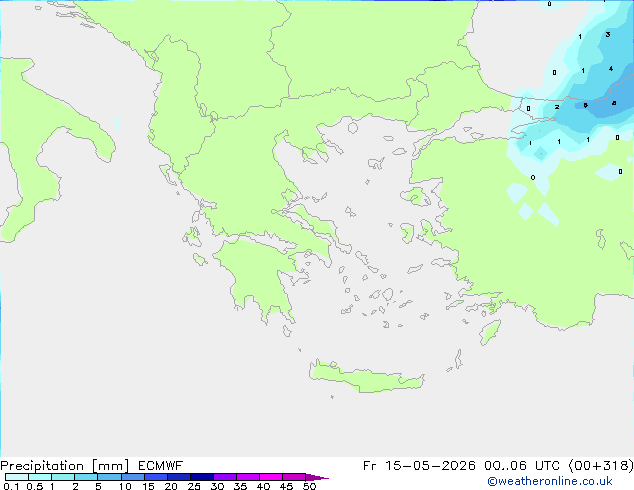Click the '25' legend scale label
634x490 pixels.
(194, 486)
